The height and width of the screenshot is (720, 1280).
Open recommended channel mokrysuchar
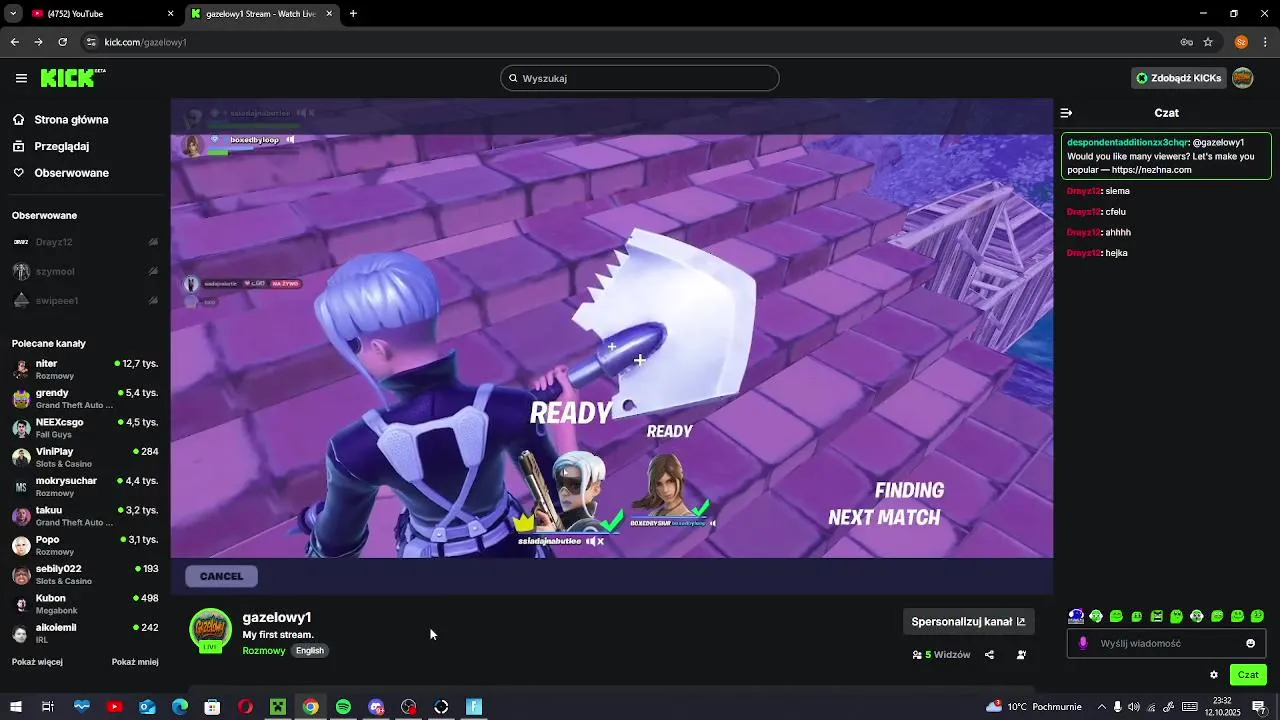tap(85, 487)
